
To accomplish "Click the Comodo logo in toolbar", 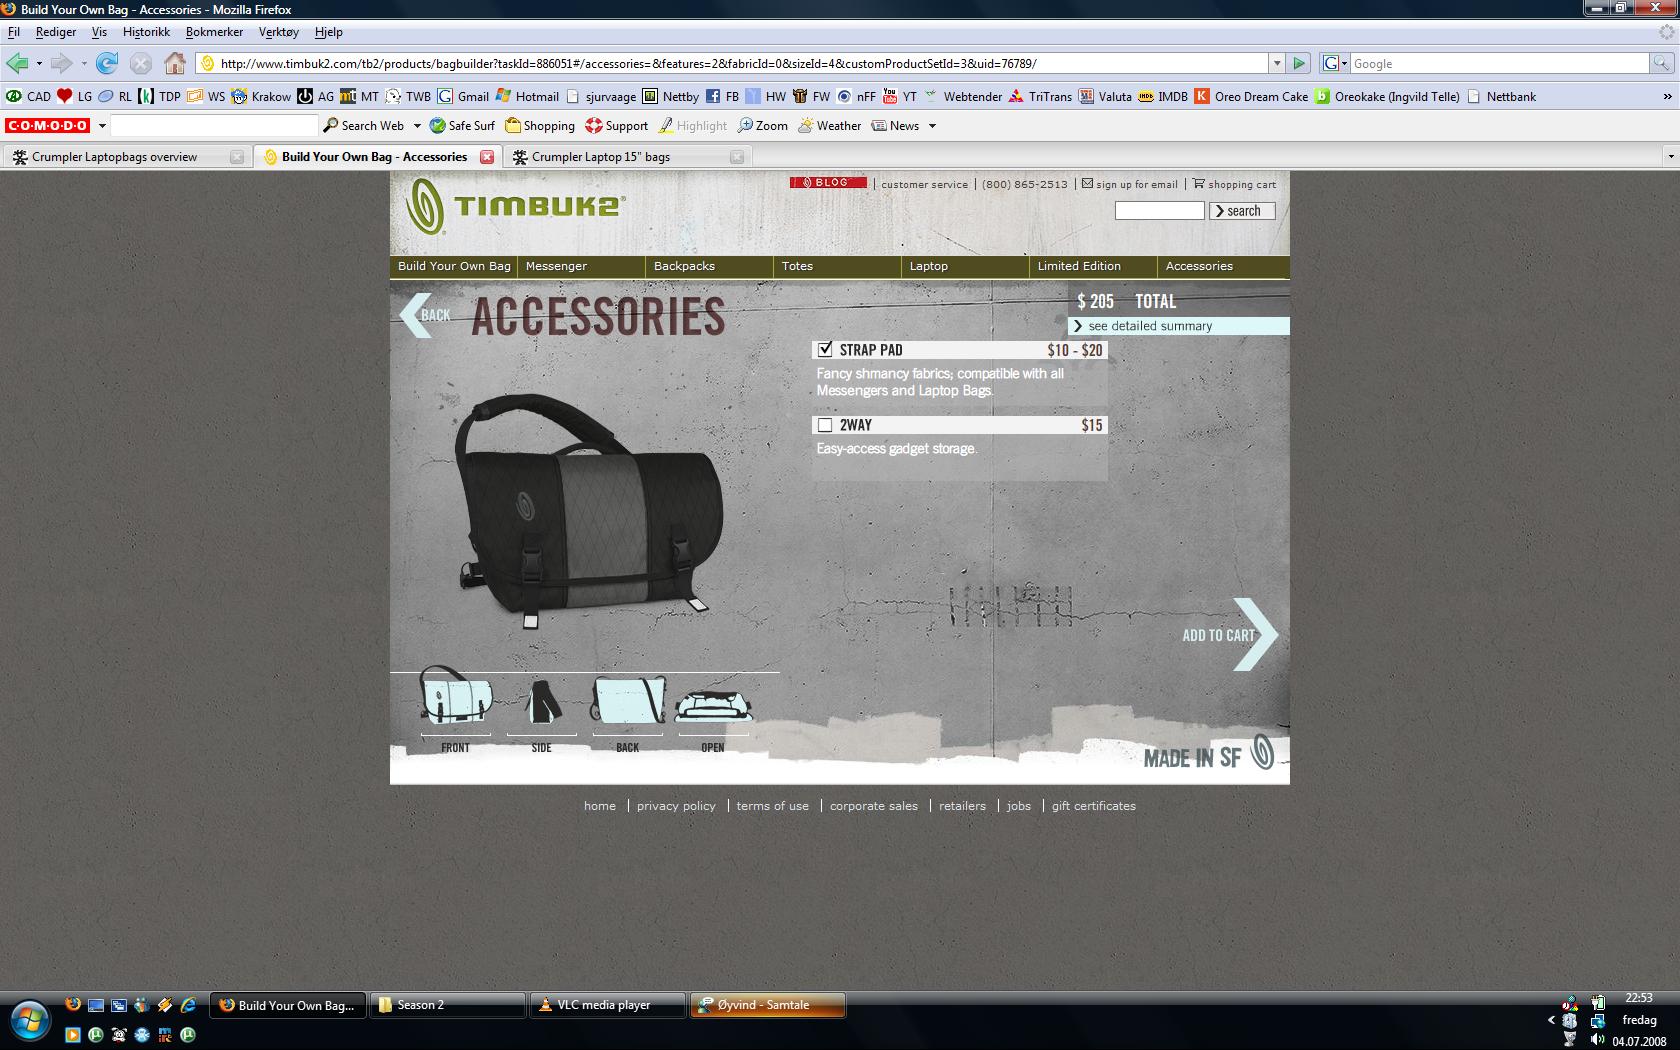I will coord(47,125).
